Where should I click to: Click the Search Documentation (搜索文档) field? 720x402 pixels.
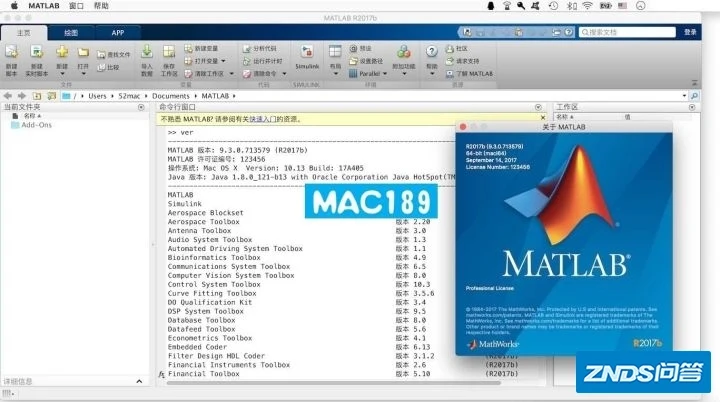click(627, 32)
